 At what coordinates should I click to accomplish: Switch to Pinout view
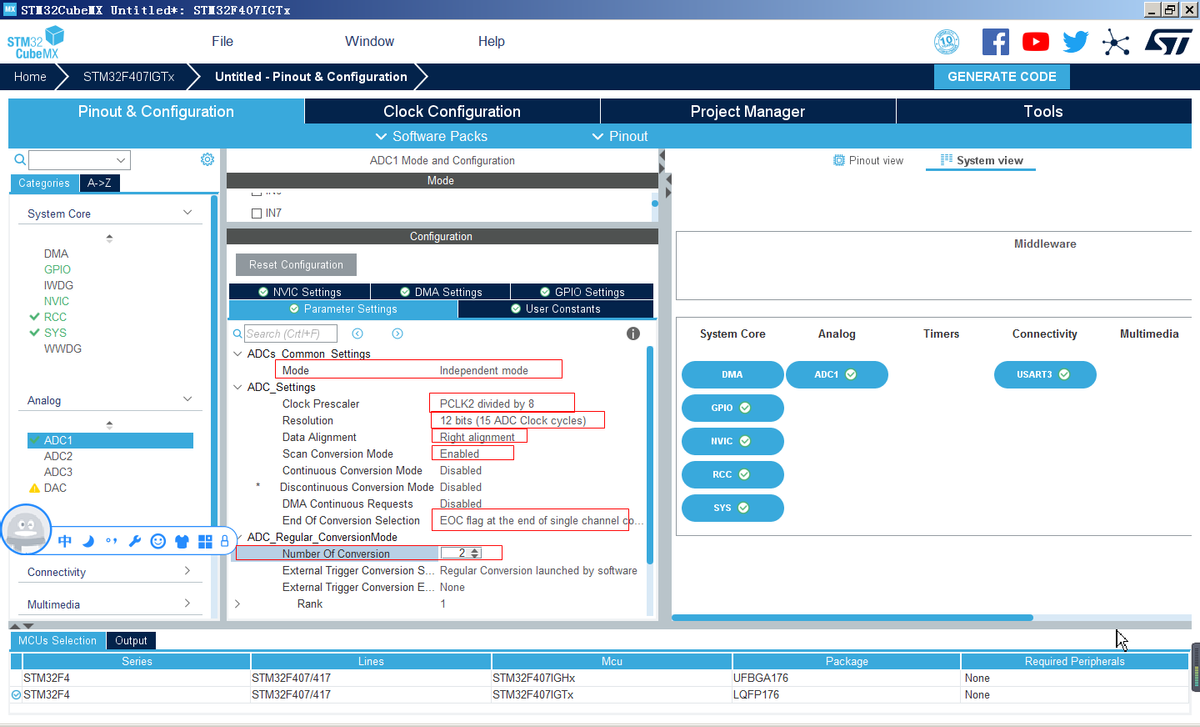click(868, 160)
